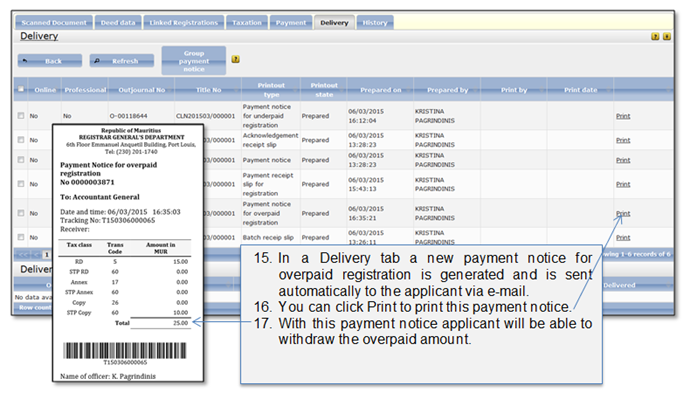Switch to the Taxation tab

[x=247, y=23]
